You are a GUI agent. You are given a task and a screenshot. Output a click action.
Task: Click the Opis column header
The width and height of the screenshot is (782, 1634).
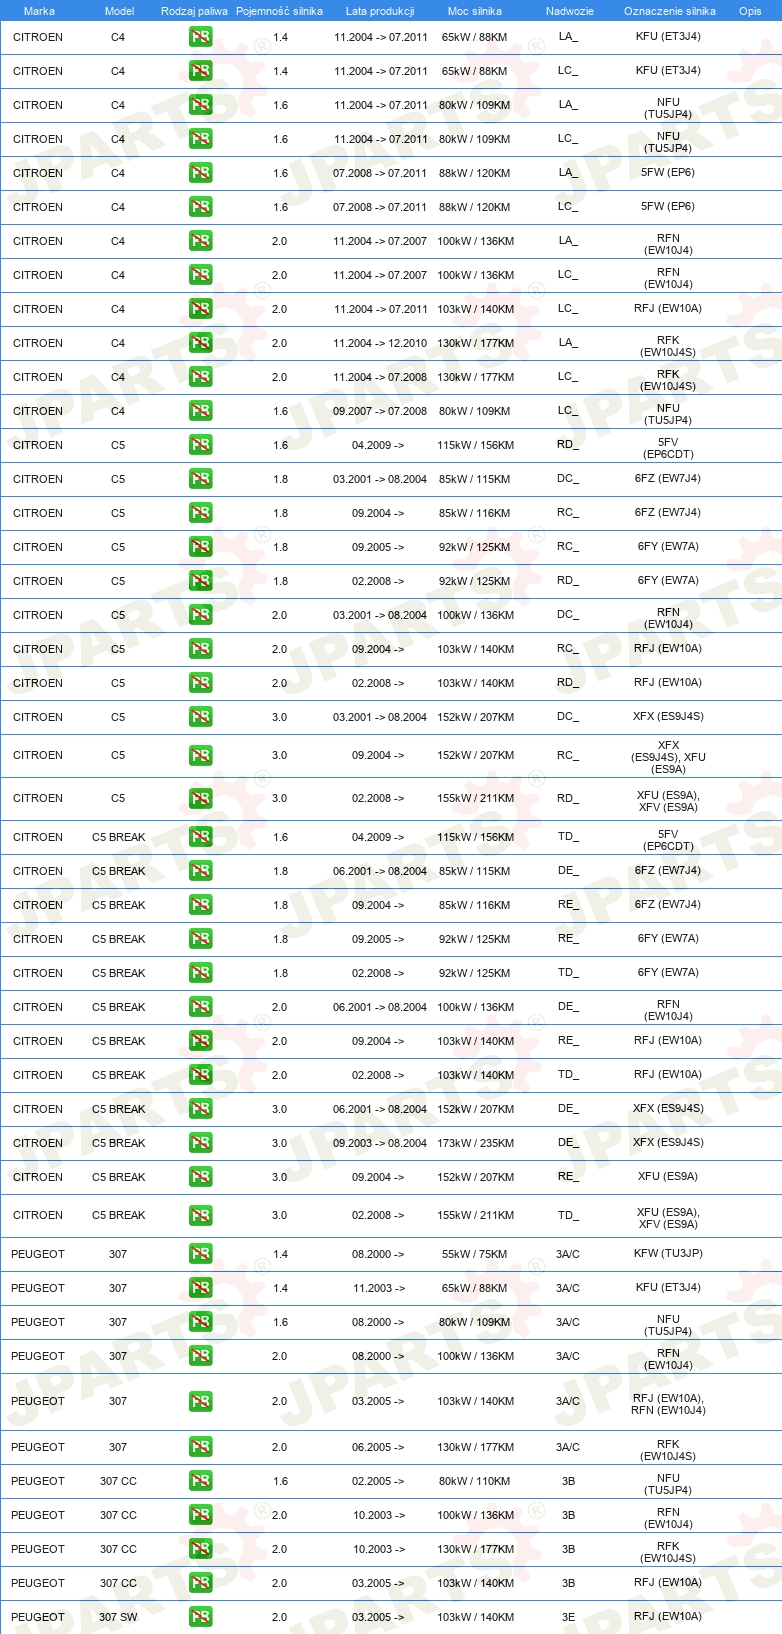pos(750,11)
